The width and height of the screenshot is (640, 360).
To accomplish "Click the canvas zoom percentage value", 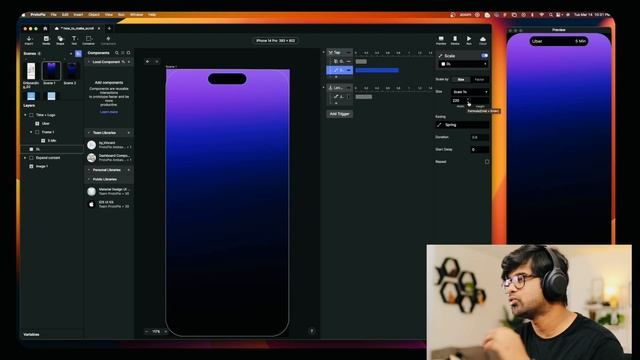I will (x=156, y=331).
